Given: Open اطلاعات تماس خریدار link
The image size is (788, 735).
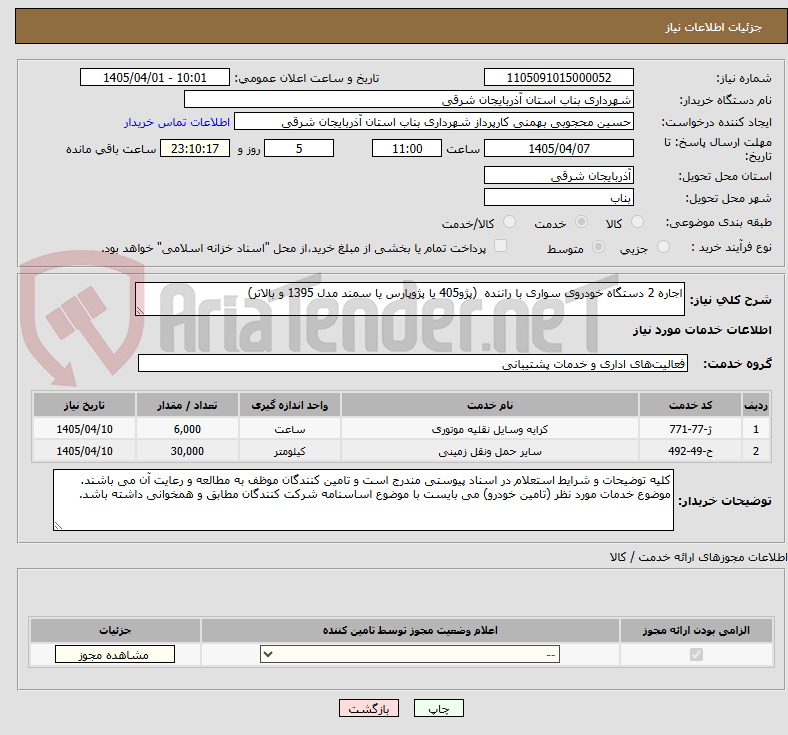Looking at the screenshot, I should (x=177, y=123).
